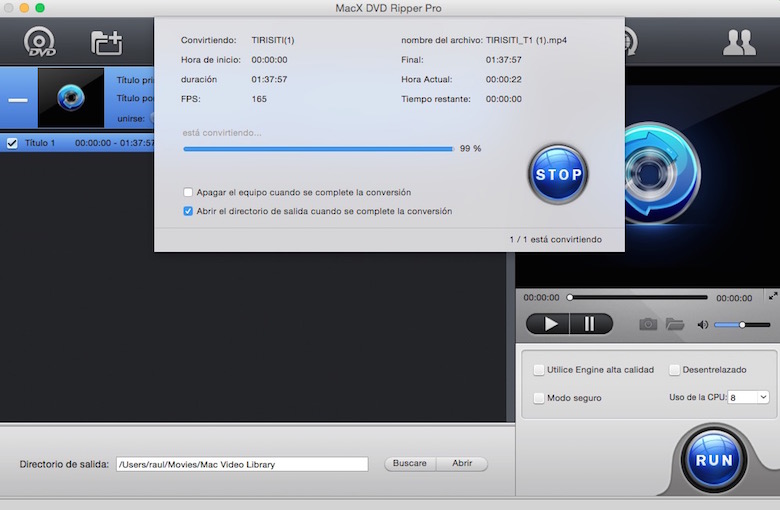This screenshot has width=780, height=510.
Task: Click the FPS value 165
Action: tap(259, 99)
